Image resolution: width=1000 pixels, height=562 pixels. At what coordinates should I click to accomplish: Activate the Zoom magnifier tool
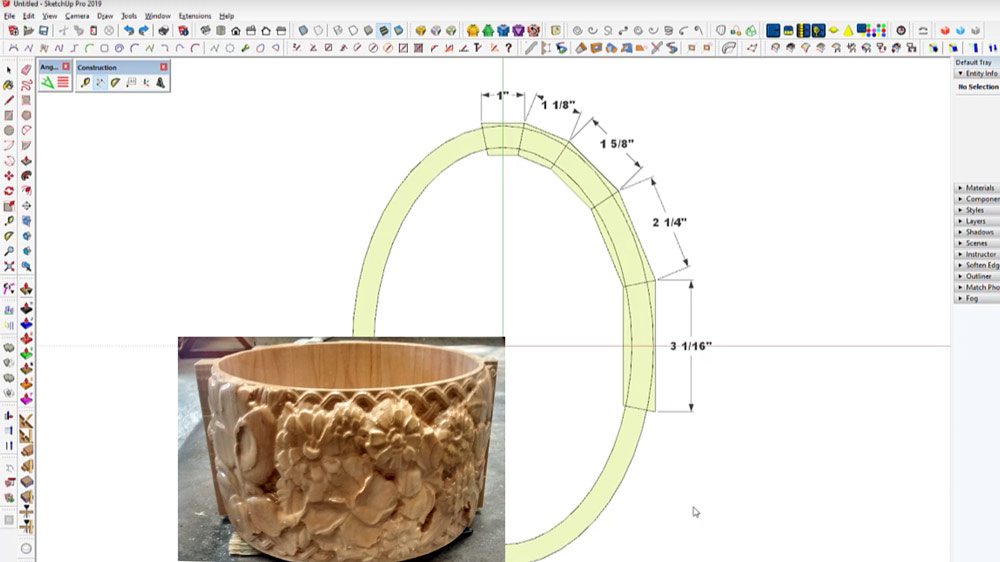coord(9,251)
